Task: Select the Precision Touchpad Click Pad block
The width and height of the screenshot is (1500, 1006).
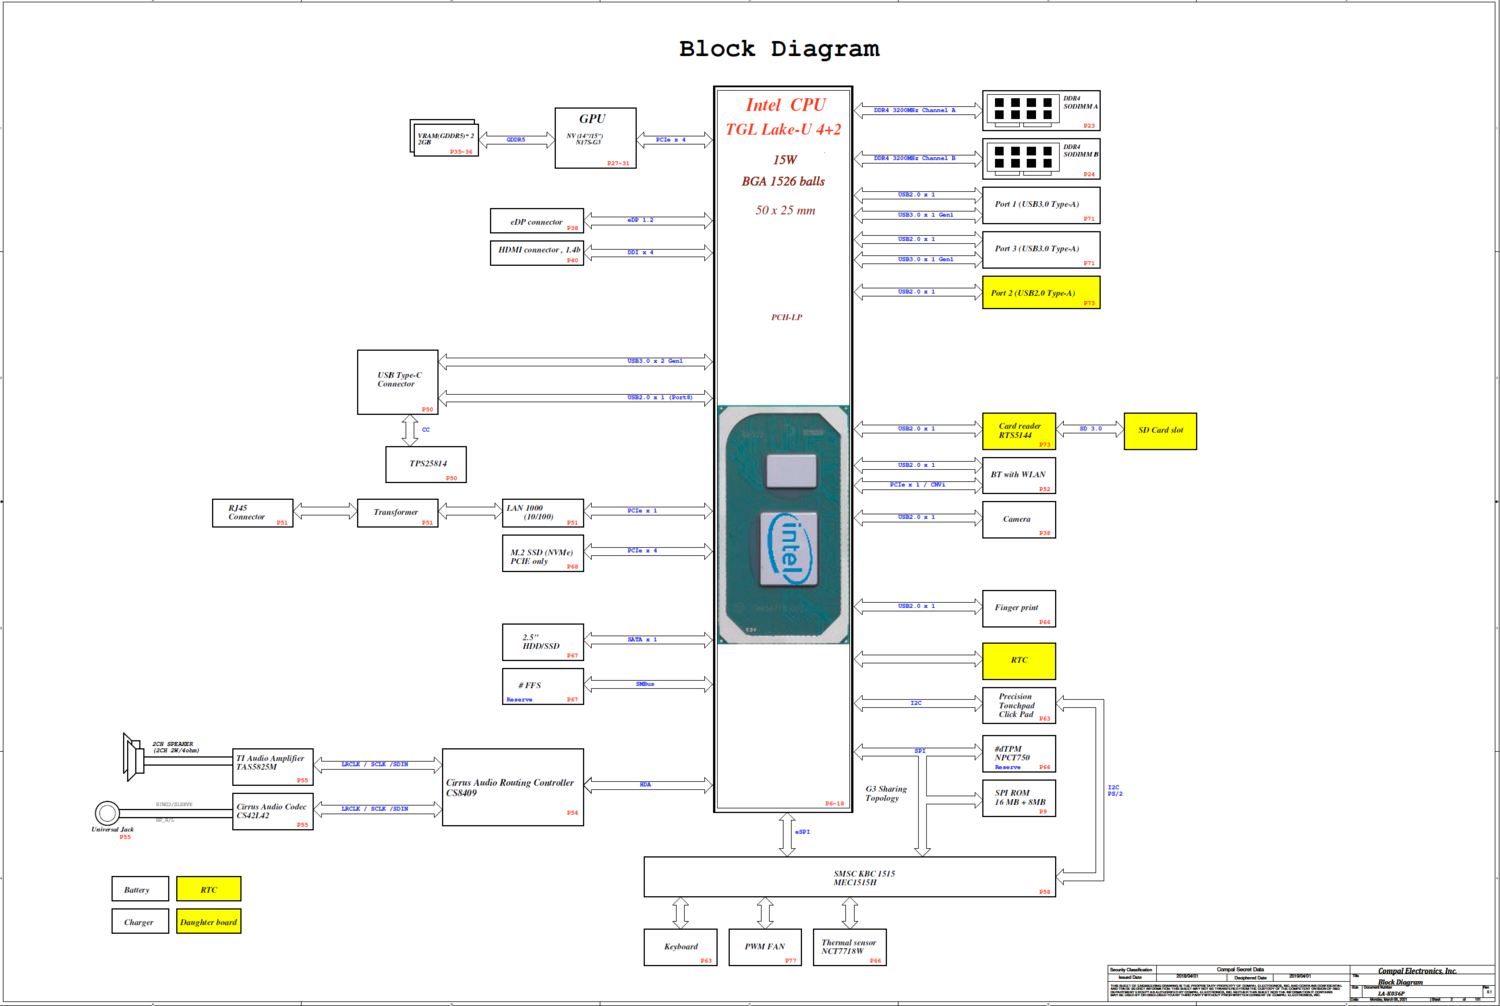Action: point(1019,705)
